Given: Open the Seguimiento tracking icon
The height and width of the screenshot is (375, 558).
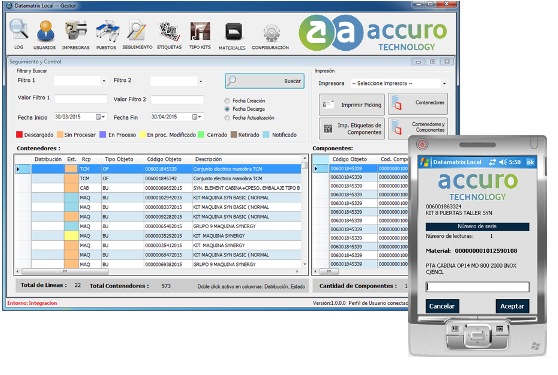Looking at the screenshot, I should [137, 31].
